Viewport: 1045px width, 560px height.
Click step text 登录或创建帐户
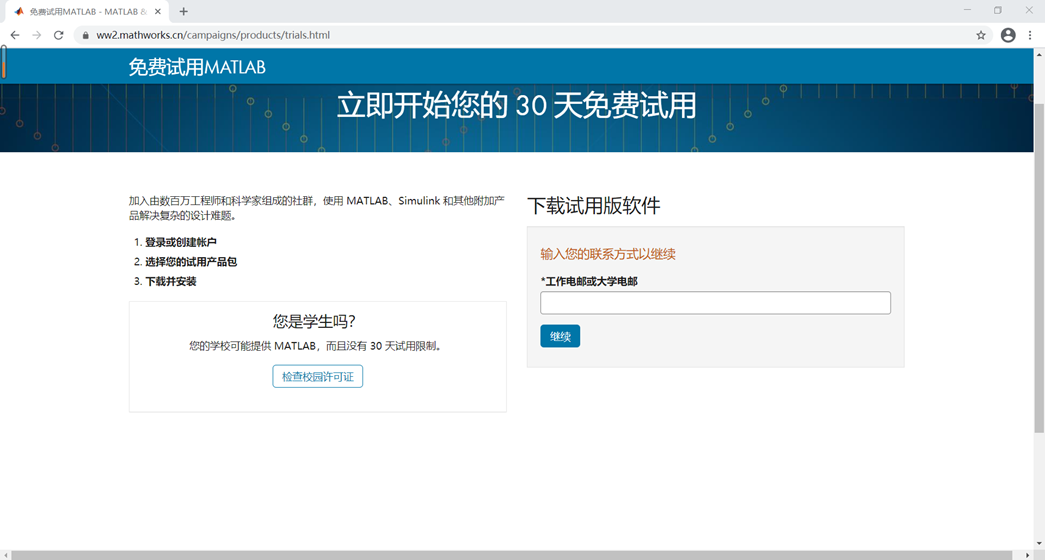(181, 242)
